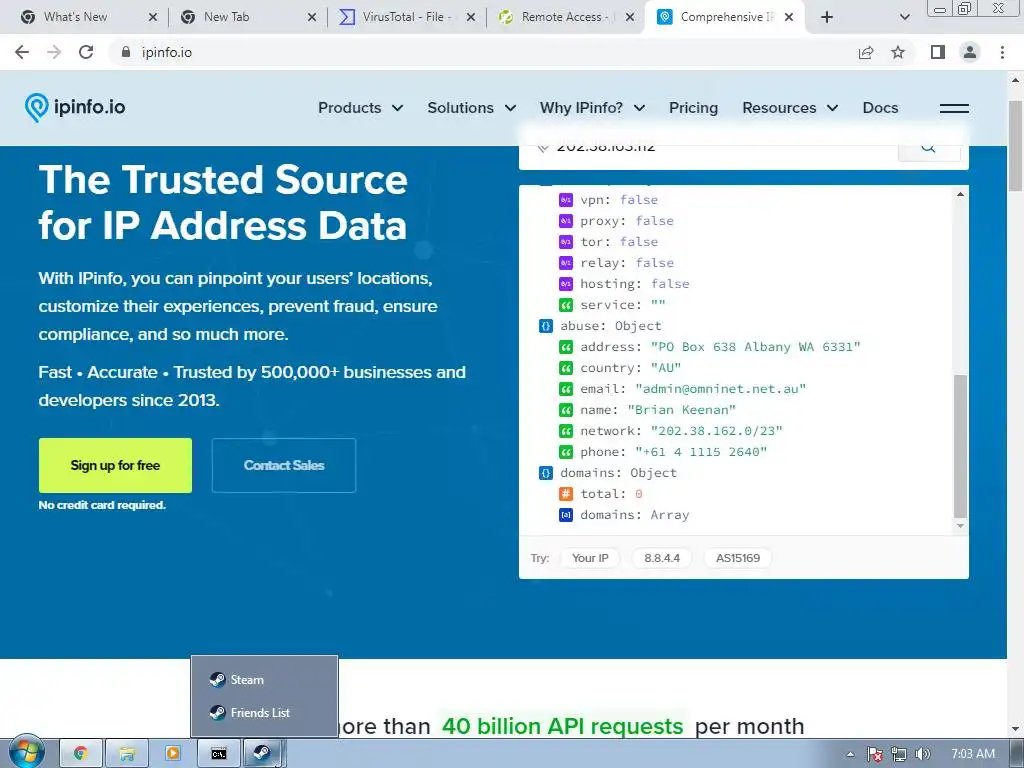Screen dimensions: 1024x768
Task: Click the JSON panel scroll up arrow
Action: click(960, 194)
